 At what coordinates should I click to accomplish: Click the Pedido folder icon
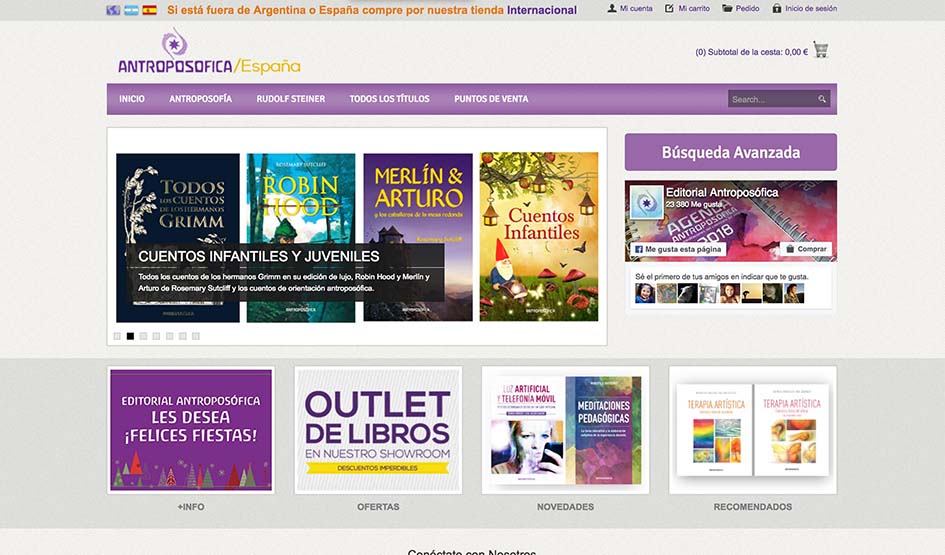[727, 8]
